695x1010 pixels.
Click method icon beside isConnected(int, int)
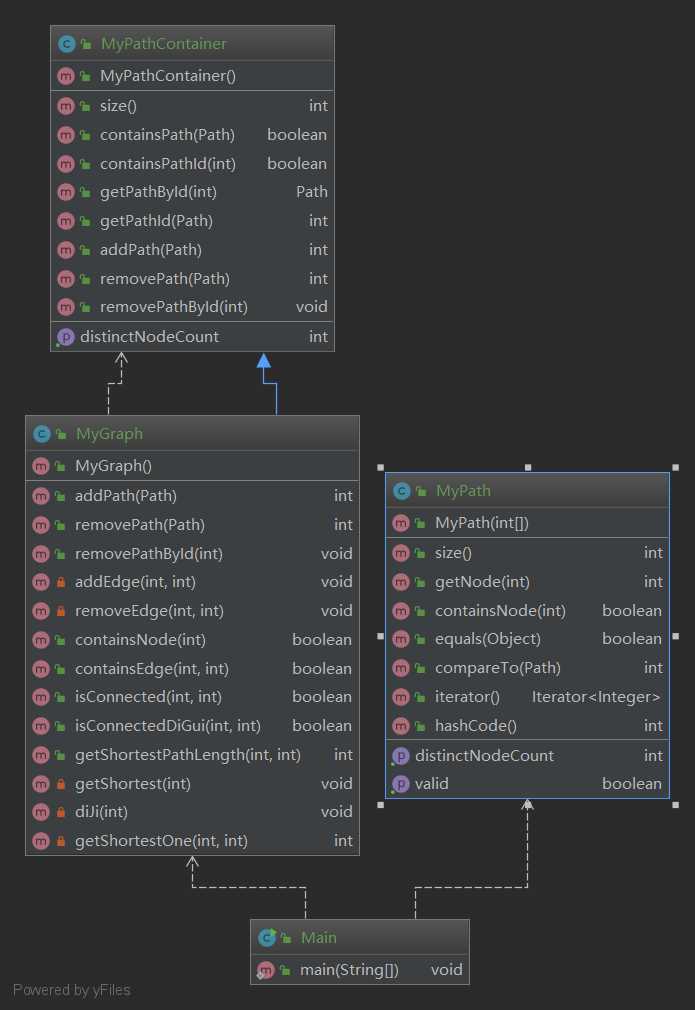(41, 697)
